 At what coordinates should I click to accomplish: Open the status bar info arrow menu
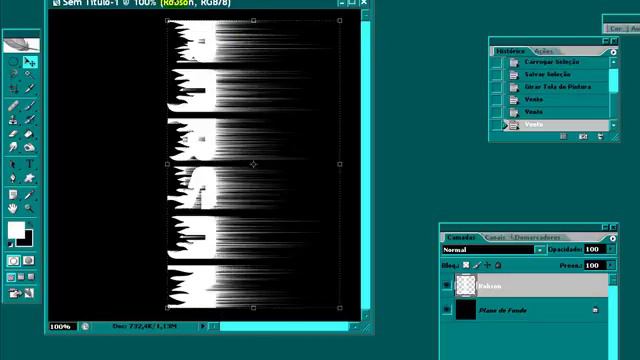(x=202, y=326)
